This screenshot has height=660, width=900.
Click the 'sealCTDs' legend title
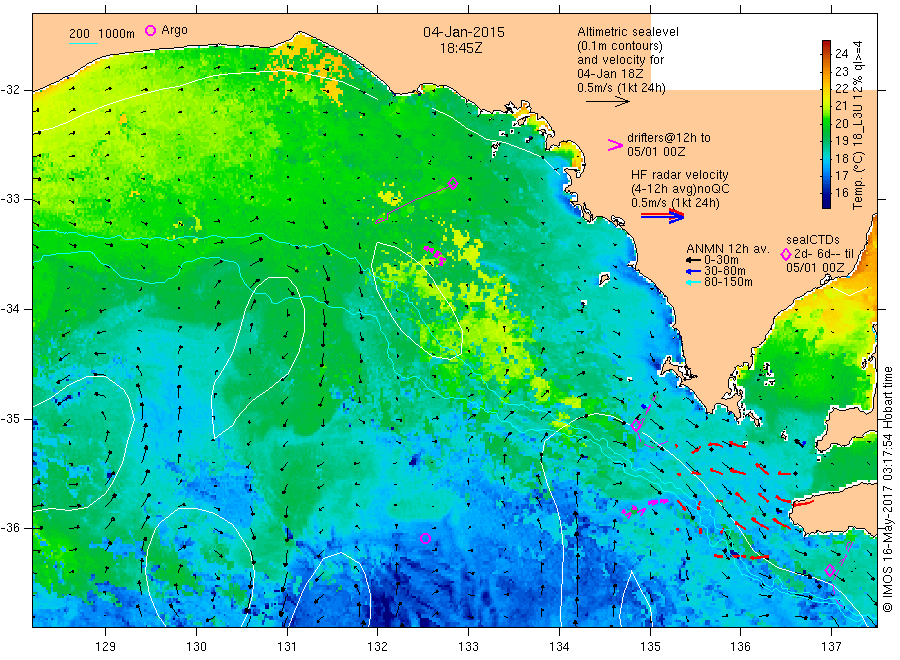pyautogui.click(x=813, y=240)
